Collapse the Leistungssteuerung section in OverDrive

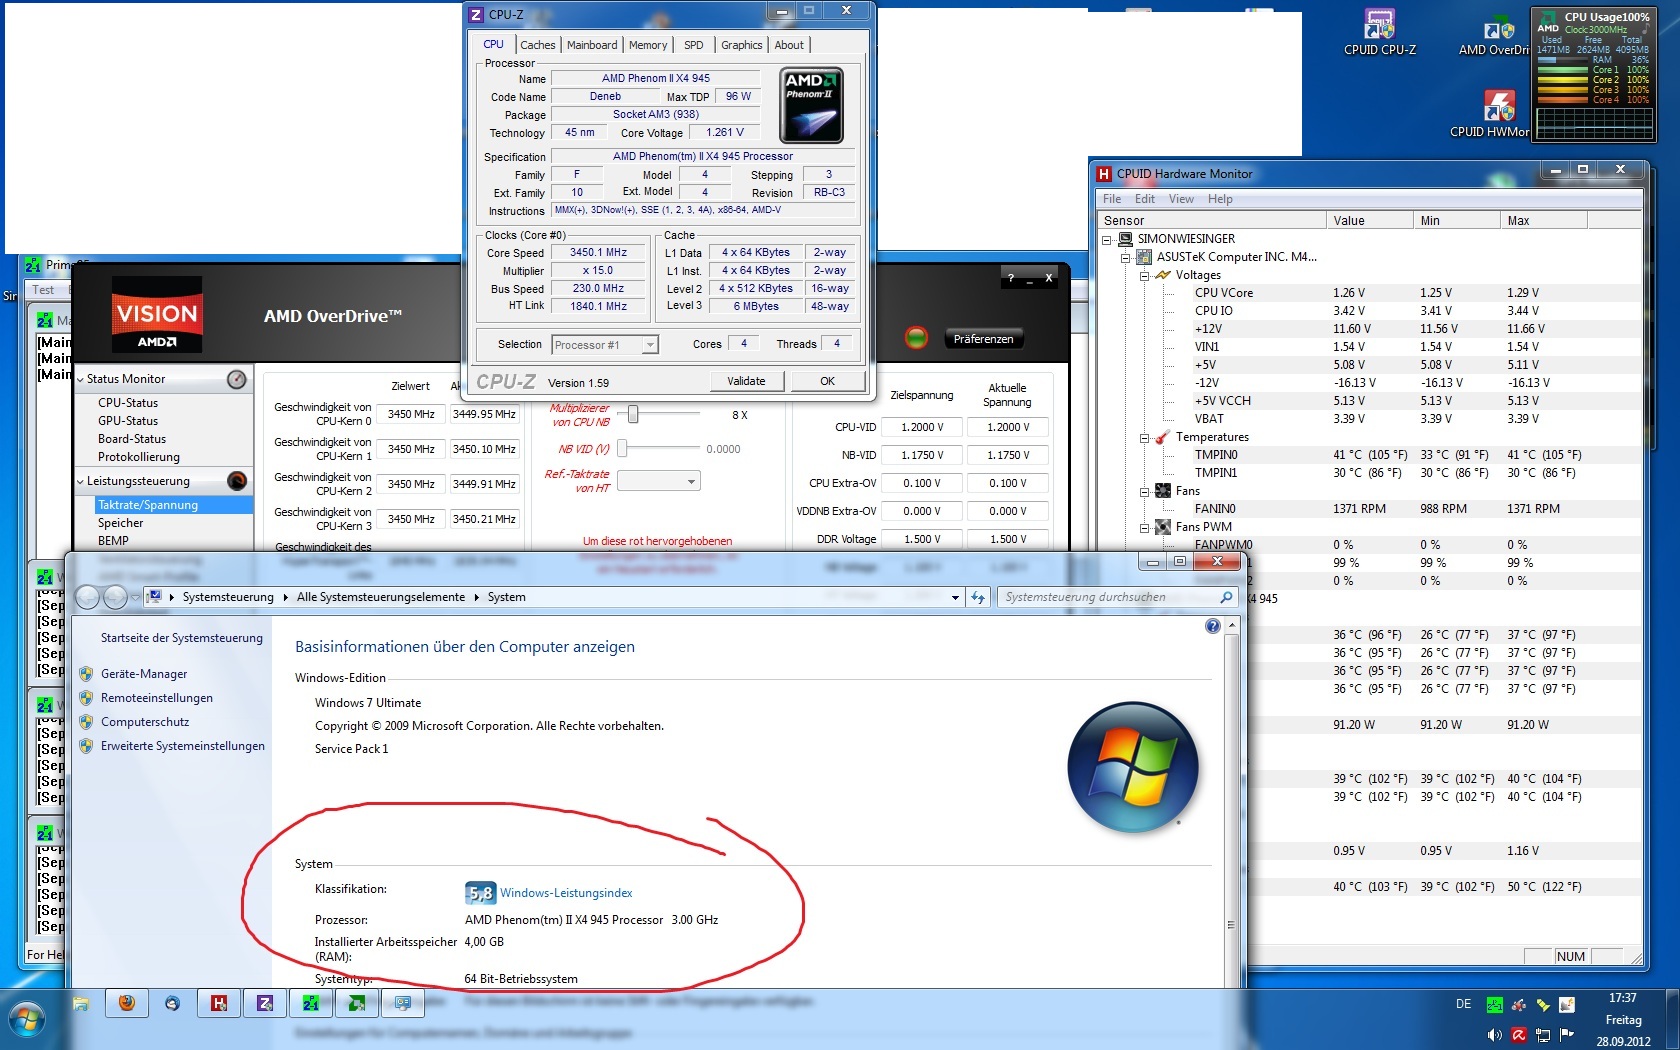[80, 481]
